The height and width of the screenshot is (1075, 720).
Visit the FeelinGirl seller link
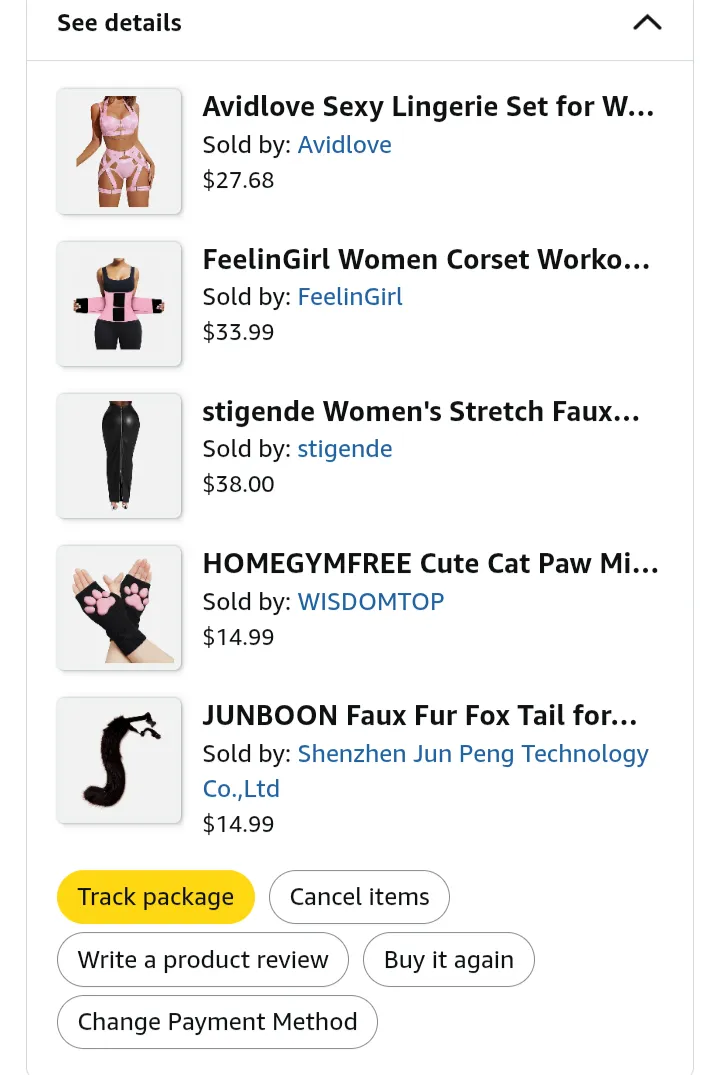point(350,297)
